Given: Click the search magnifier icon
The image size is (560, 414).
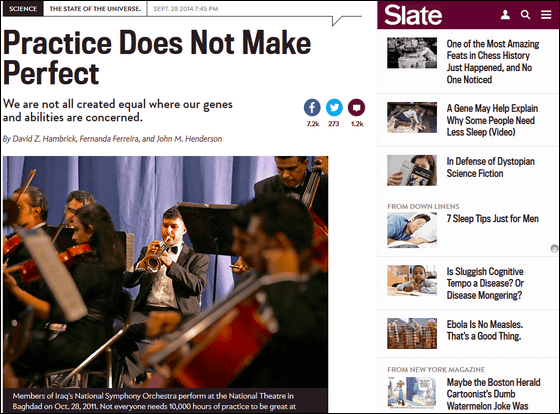Looking at the screenshot, I should pos(525,15).
